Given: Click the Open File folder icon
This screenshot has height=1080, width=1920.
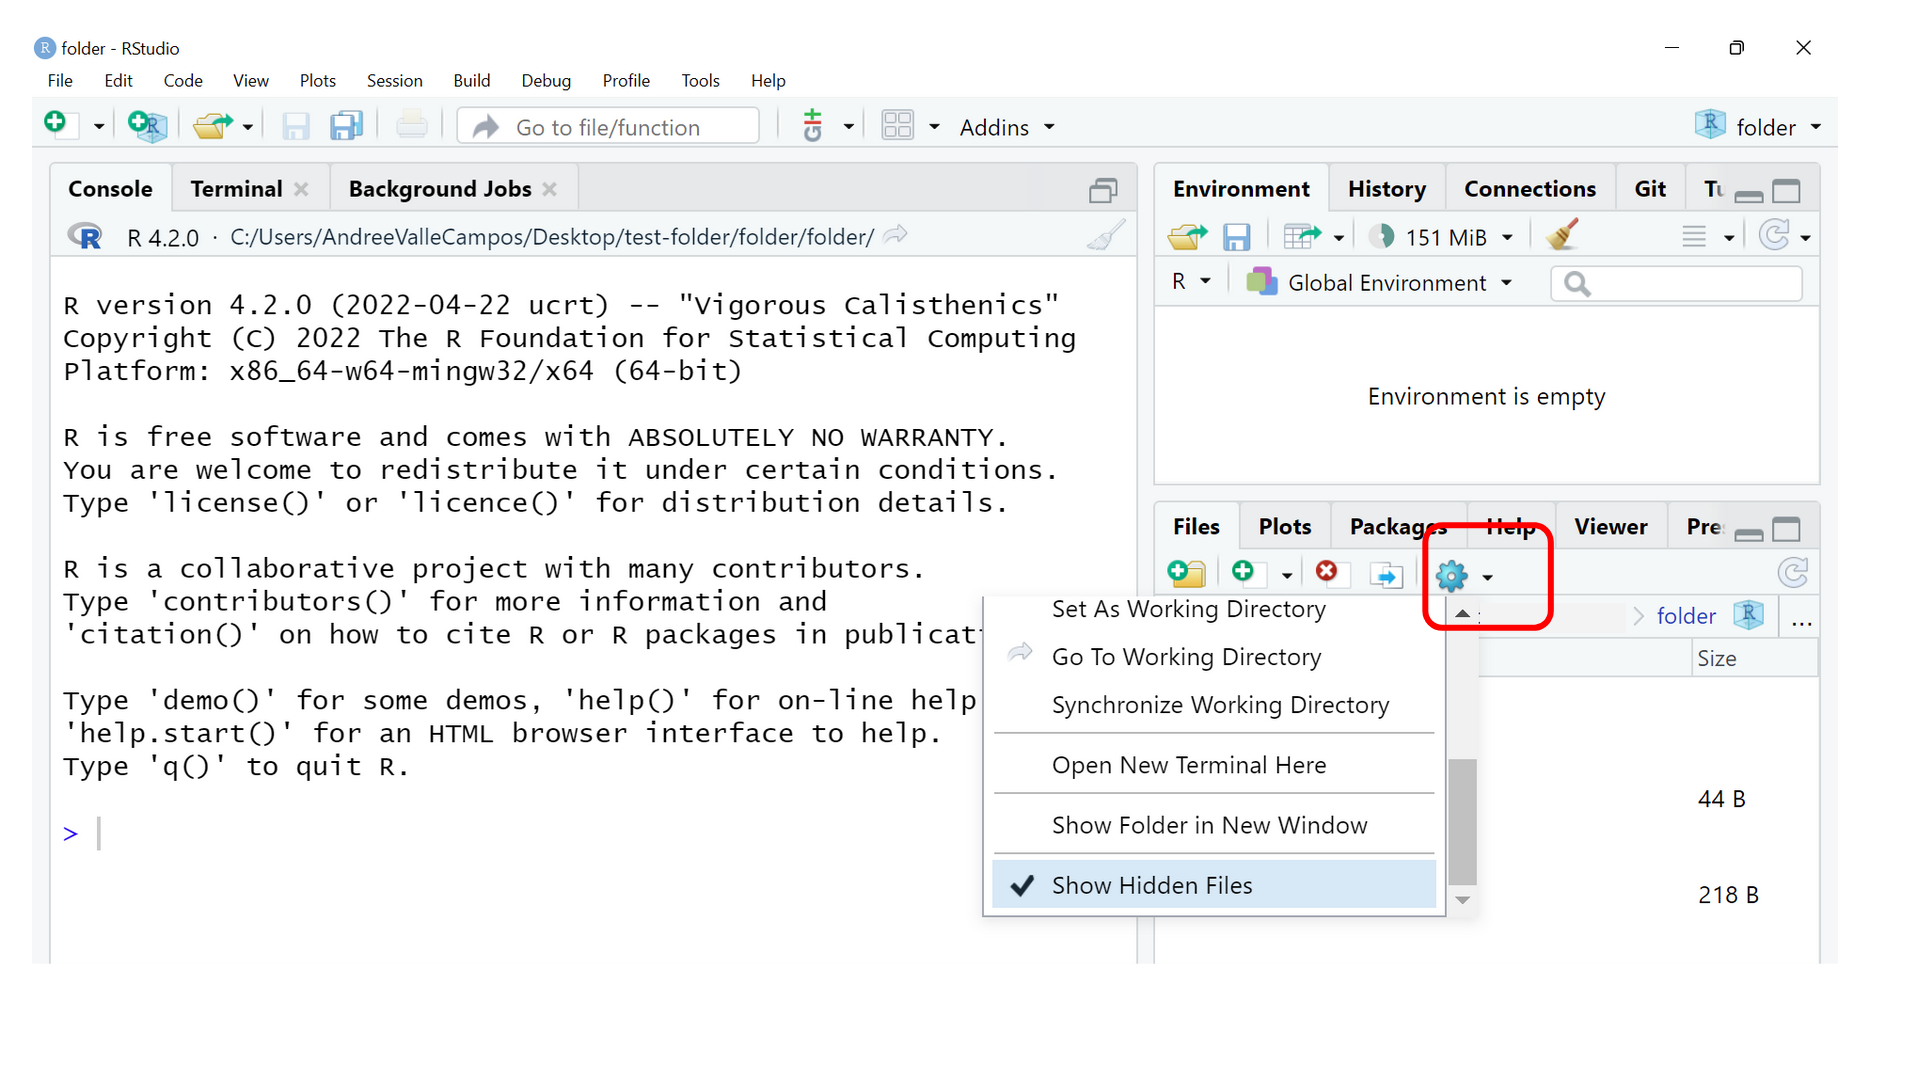Looking at the screenshot, I should coord(212,126).
